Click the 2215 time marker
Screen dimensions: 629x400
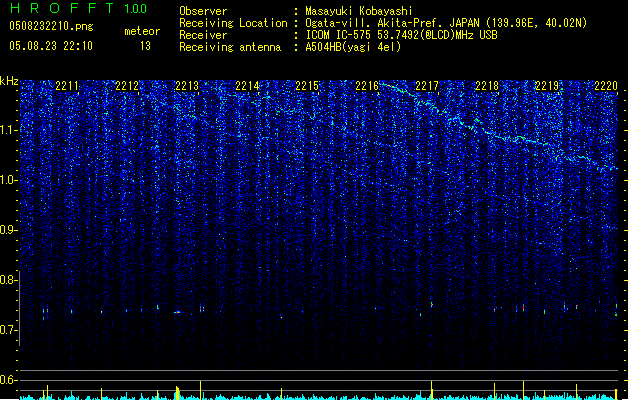click(x=307, y=86)
